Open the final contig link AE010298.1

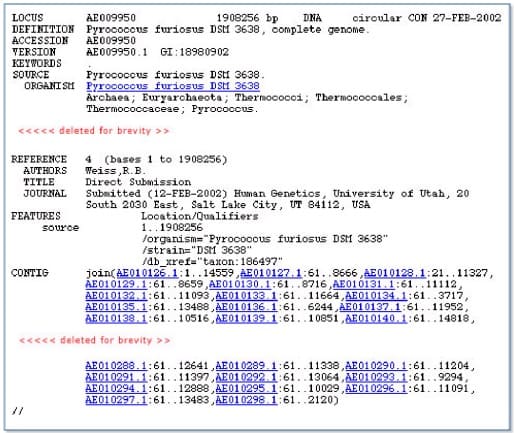tap(246, 400)
